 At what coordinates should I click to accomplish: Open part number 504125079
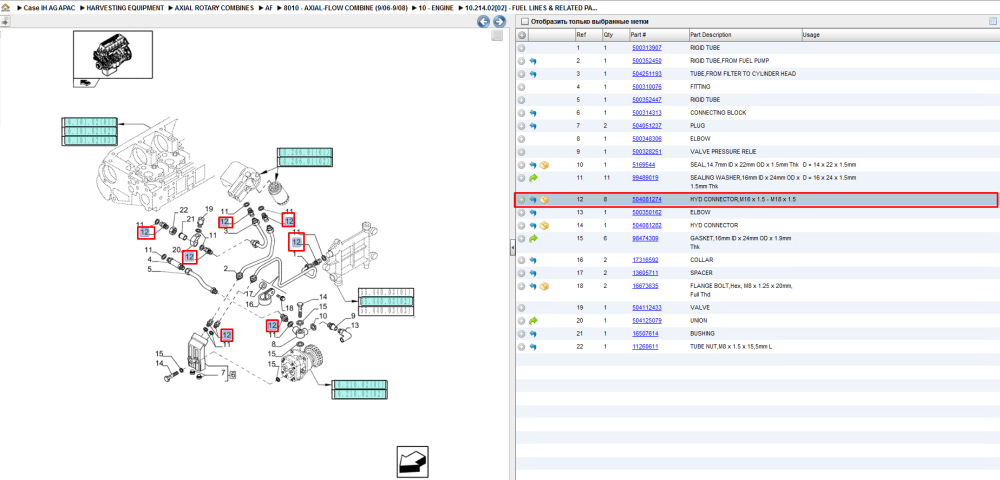click(x=646, y=321)
